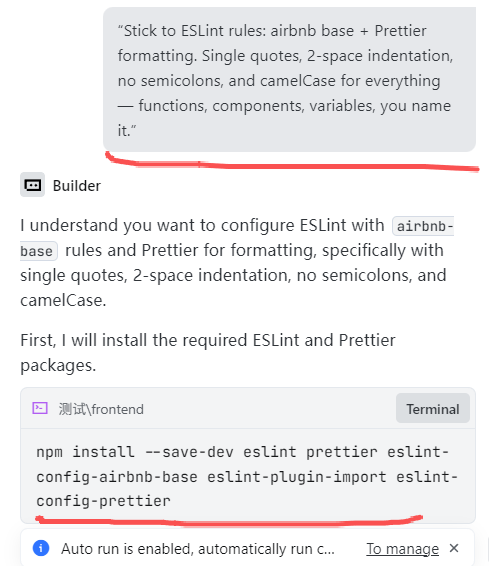Click the airbnb- inline code tag
The height and width of the screenshot is (566, 489).
[x=424, y=226]
